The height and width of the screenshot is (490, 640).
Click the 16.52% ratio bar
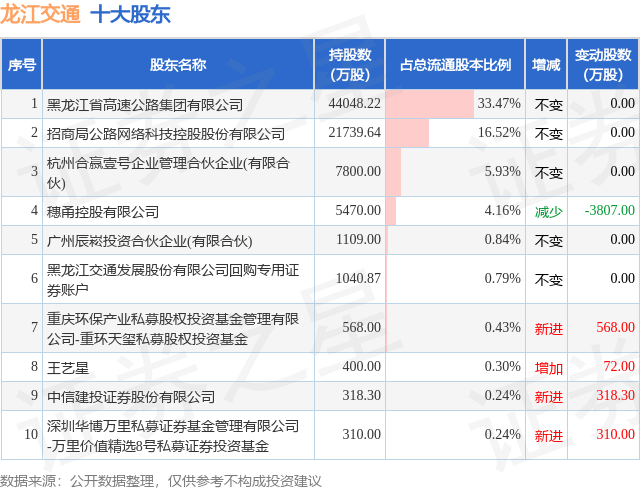[407, 133]
